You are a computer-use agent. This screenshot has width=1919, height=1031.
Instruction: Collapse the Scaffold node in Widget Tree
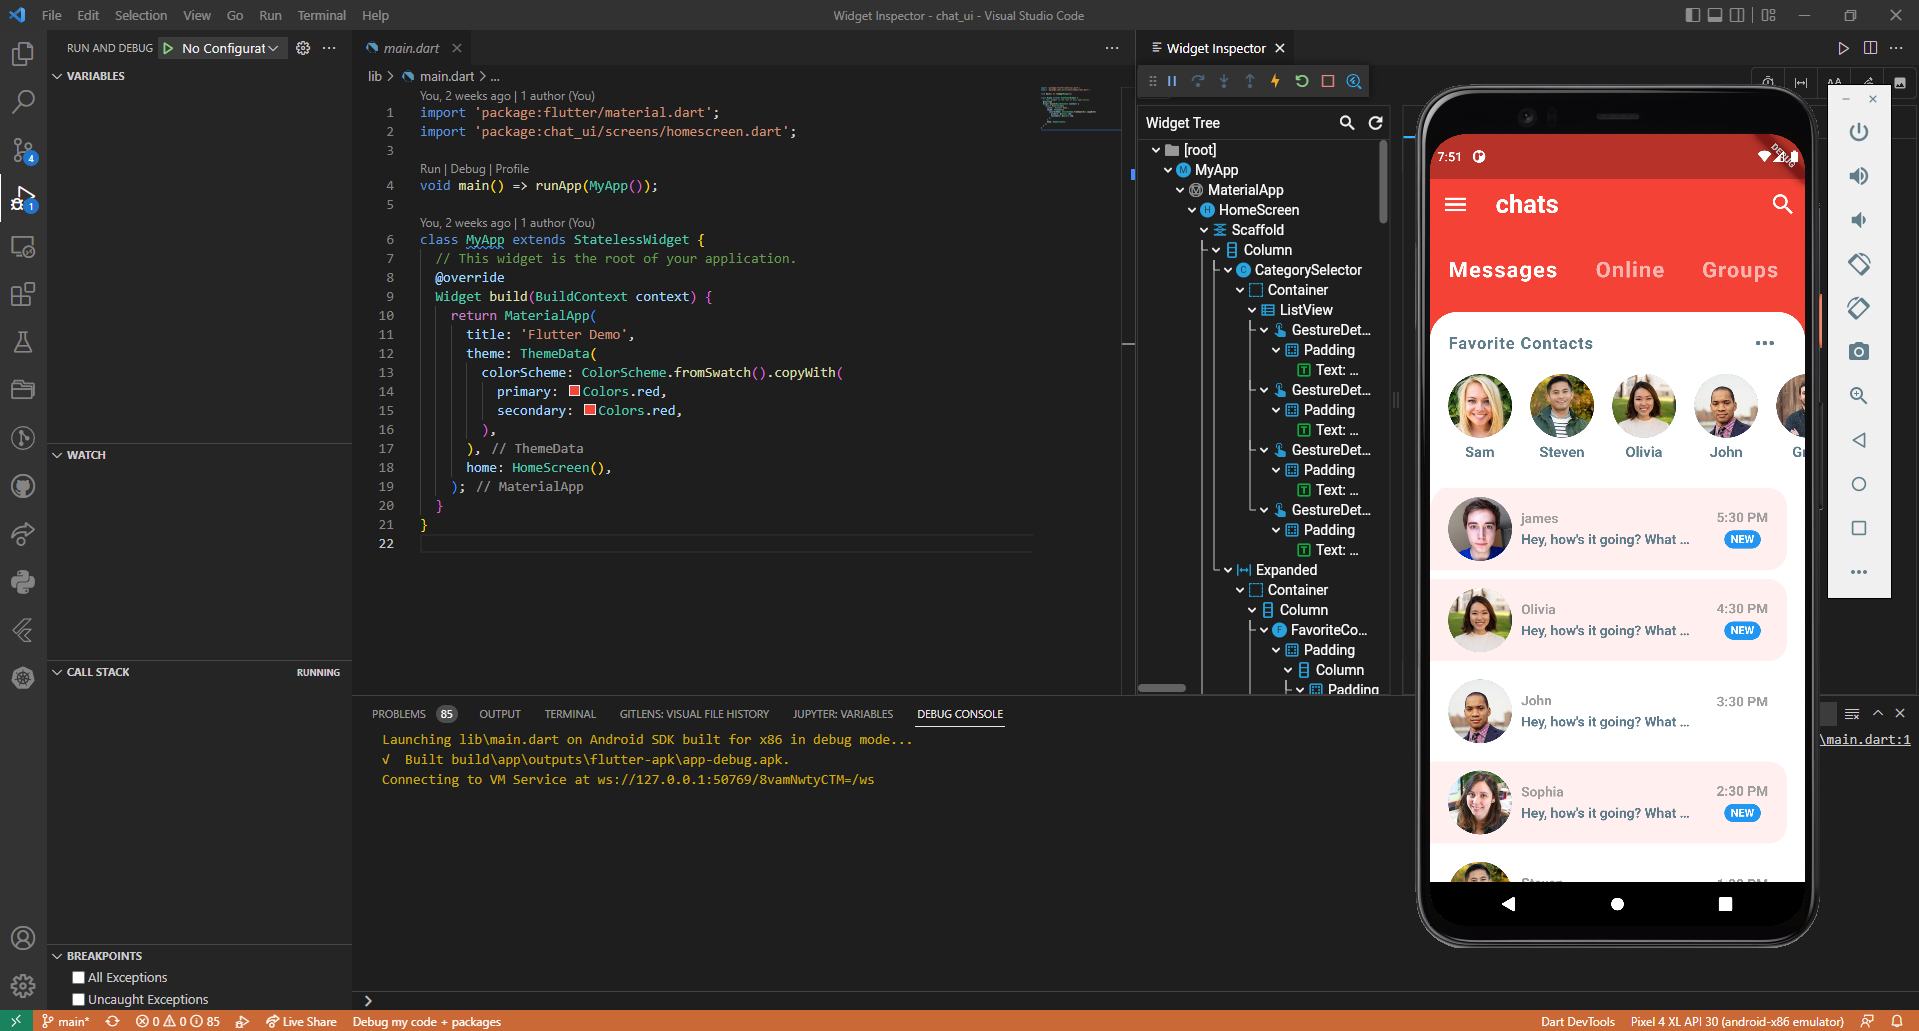pos(1205,229)
